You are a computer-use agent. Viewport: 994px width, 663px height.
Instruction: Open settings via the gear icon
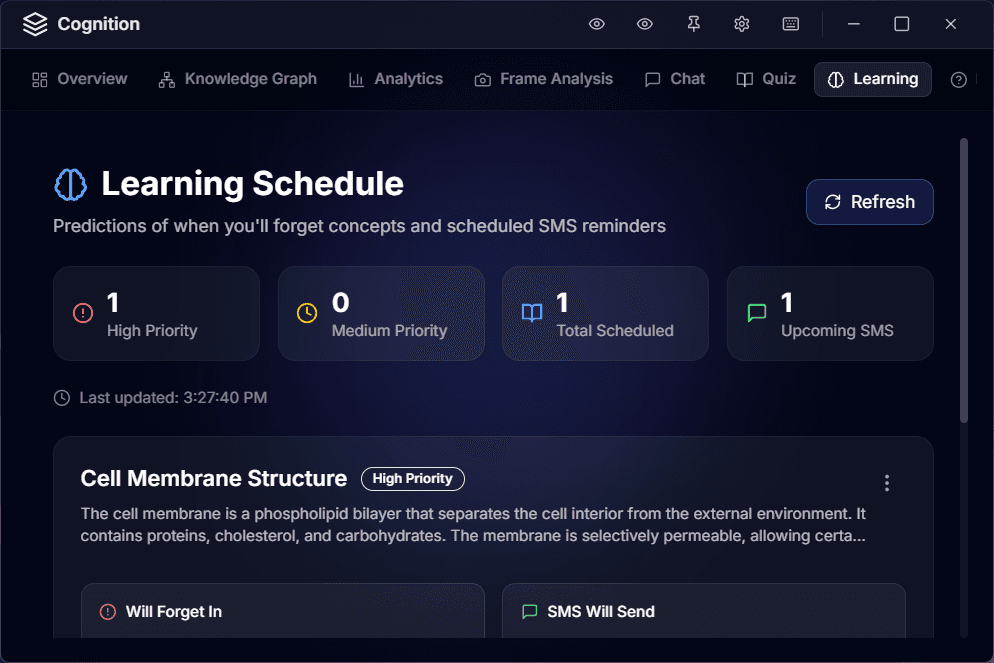click(x=741, y=24)
